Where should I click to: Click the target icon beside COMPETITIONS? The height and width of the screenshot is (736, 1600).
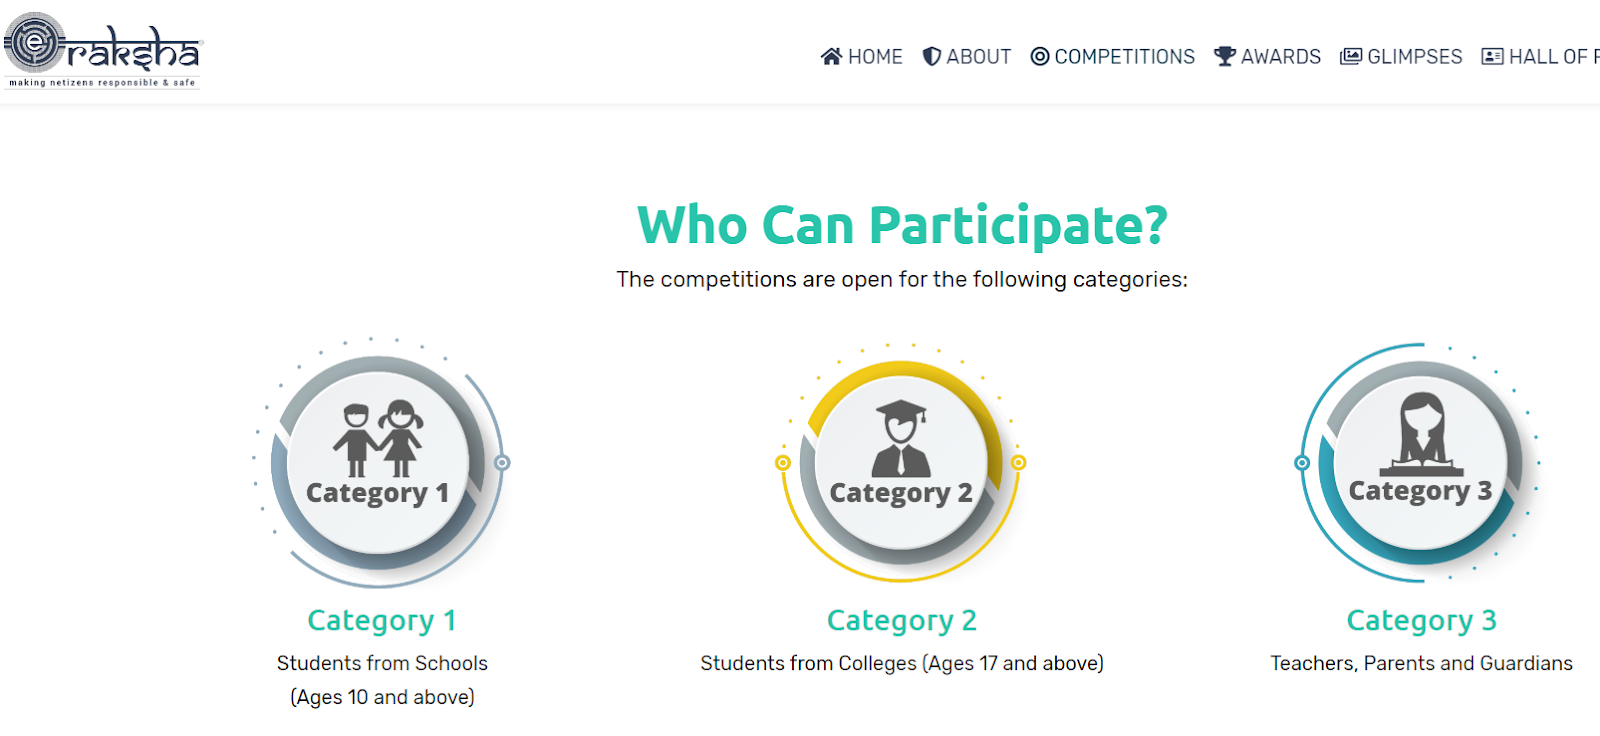(1040, 57)
